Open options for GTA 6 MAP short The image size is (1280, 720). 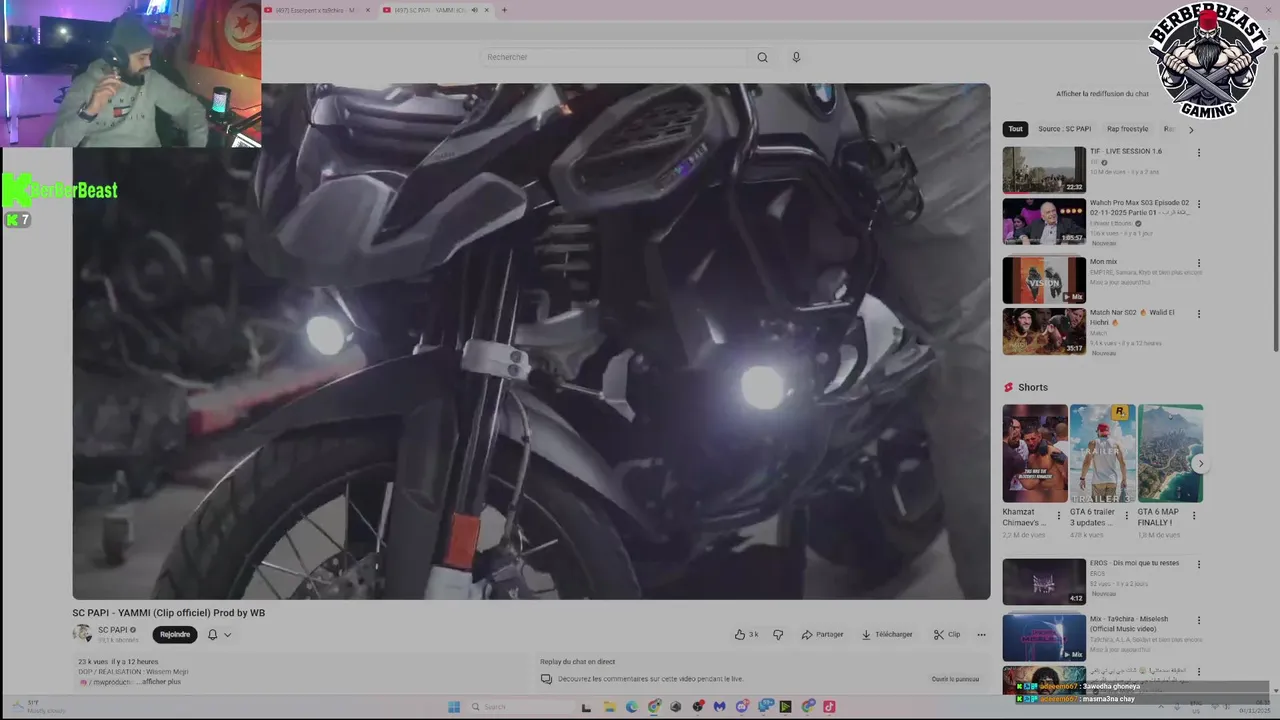pos(1193,516)
